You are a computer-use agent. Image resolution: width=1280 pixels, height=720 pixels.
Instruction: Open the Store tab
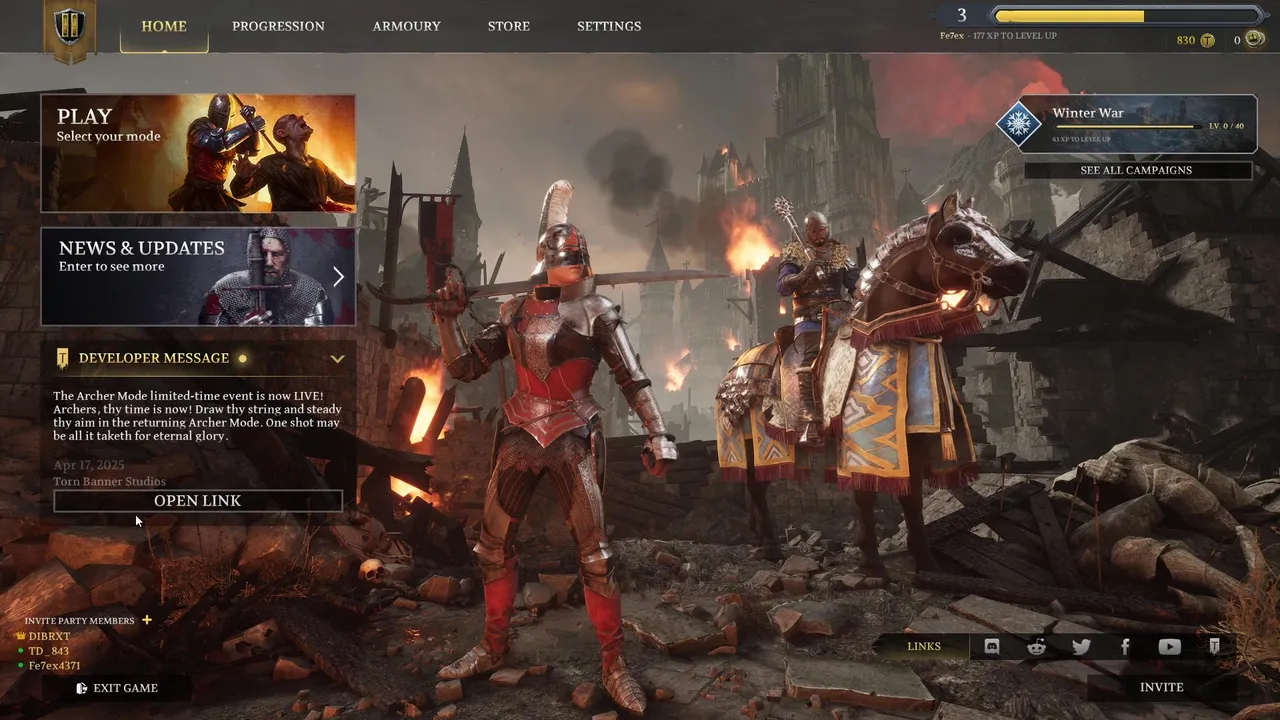click(x=509, y=26)
